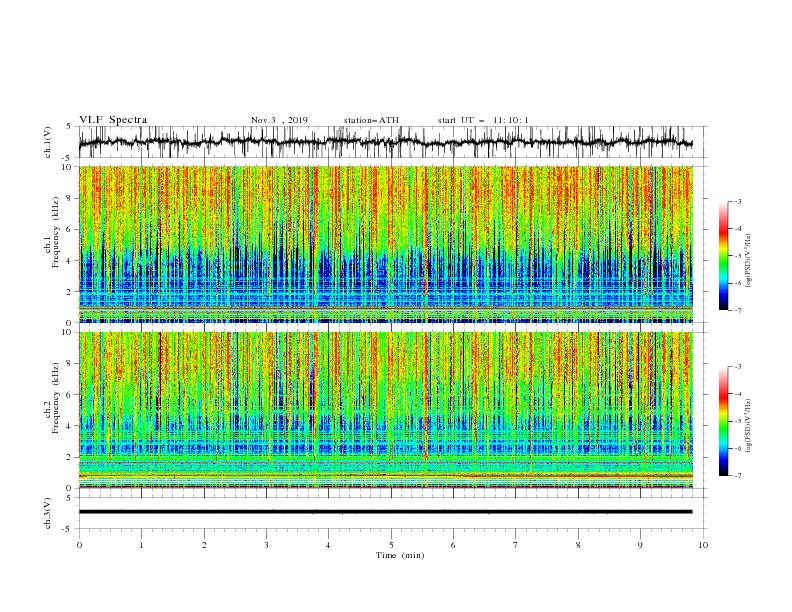Click the time axis tick label "3"

click(266, 545)
